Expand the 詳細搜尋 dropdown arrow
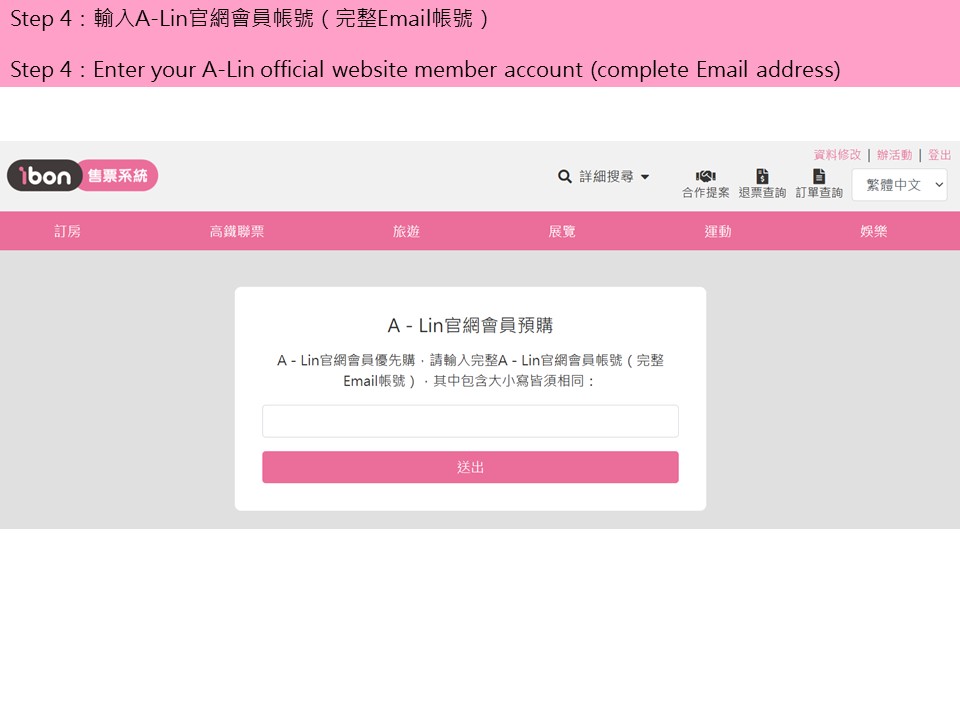960x720 pixels. point(645,177)
